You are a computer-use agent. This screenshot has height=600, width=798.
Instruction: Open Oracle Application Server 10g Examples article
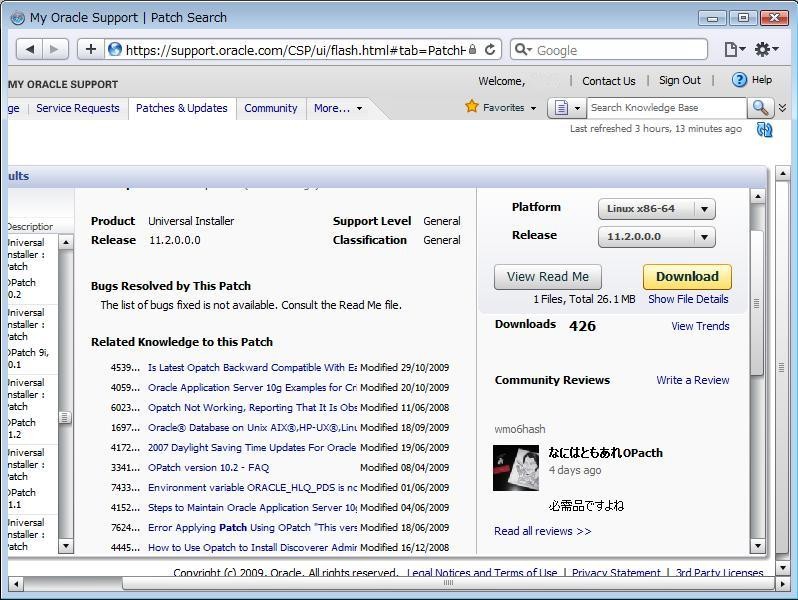(x=252, y=387)
